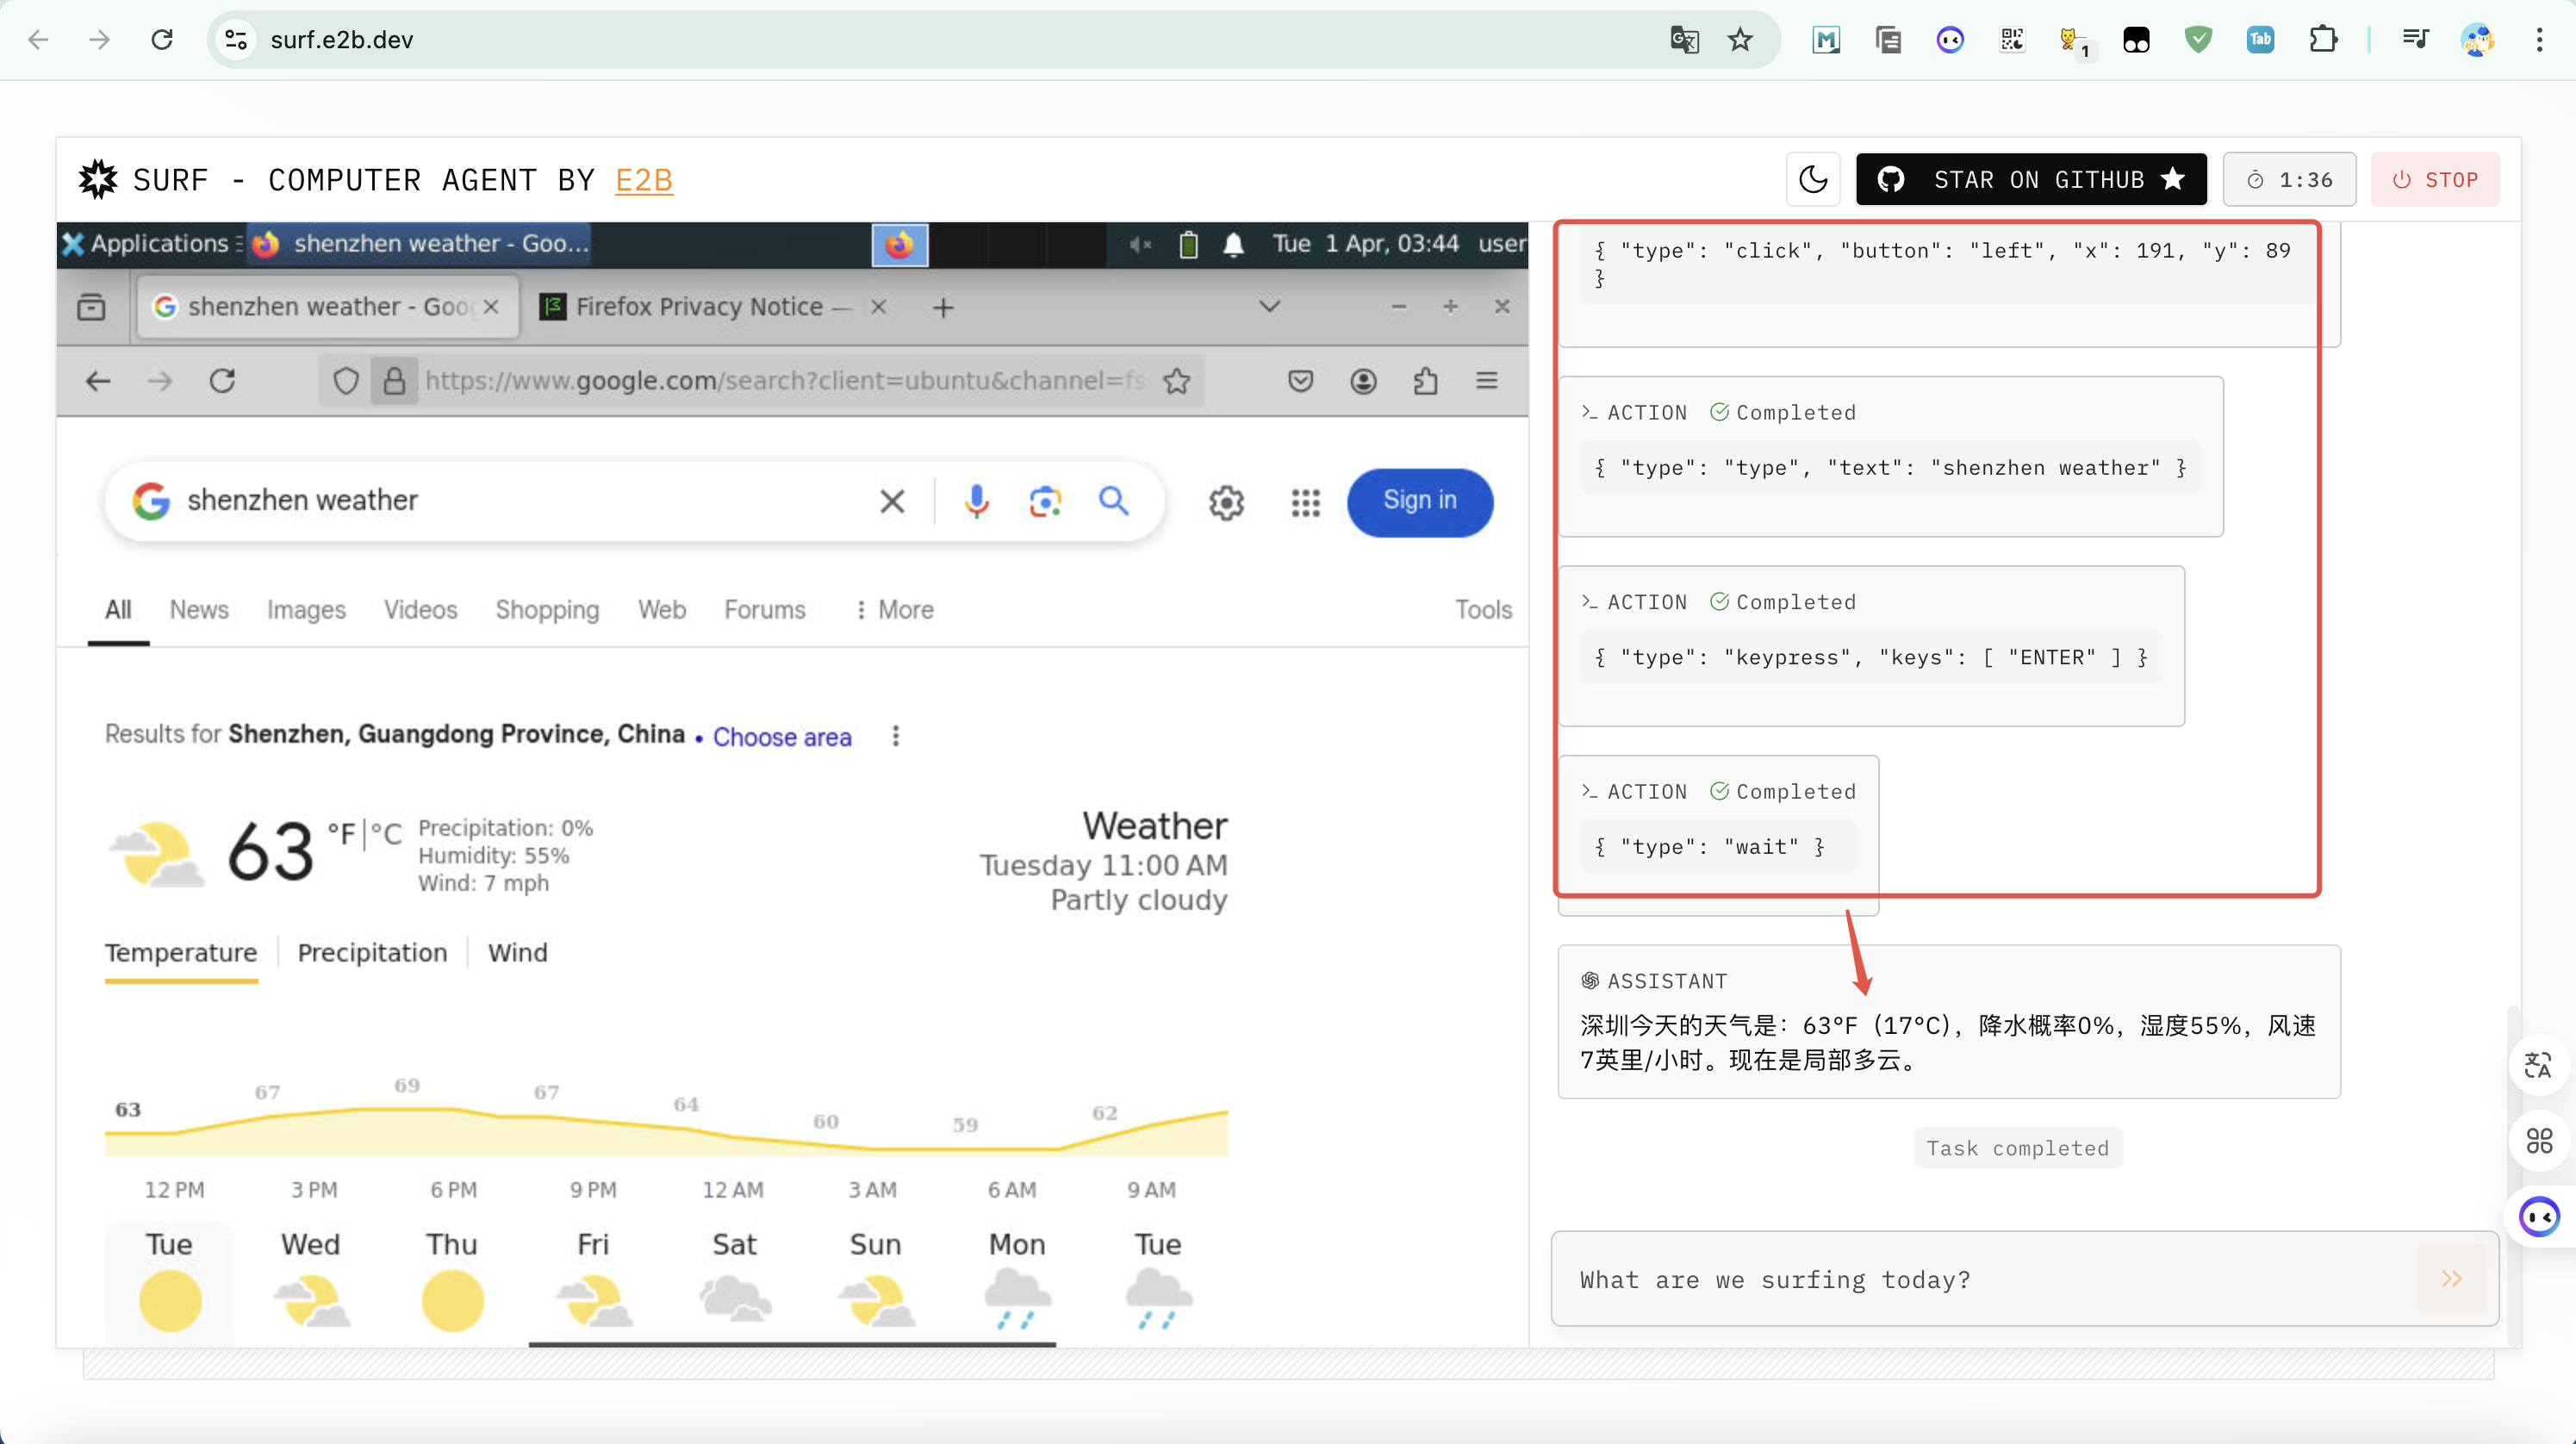The width and height of the screenshot is (2576, 1444).
Task: Open Firefox list all tabs chevron
Action: click(x=1269, y=306)
